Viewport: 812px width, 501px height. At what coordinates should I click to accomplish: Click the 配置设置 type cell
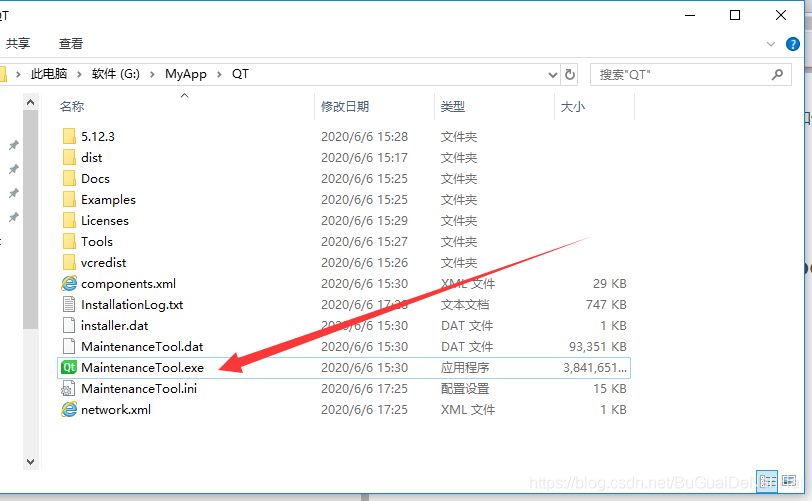(x=465, y=389)
